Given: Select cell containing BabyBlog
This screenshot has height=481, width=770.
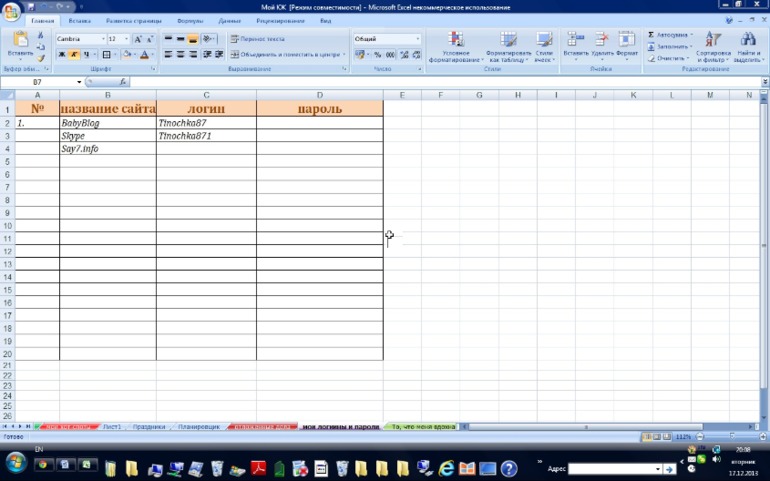Looking at the screenshot, I should 108,123.
